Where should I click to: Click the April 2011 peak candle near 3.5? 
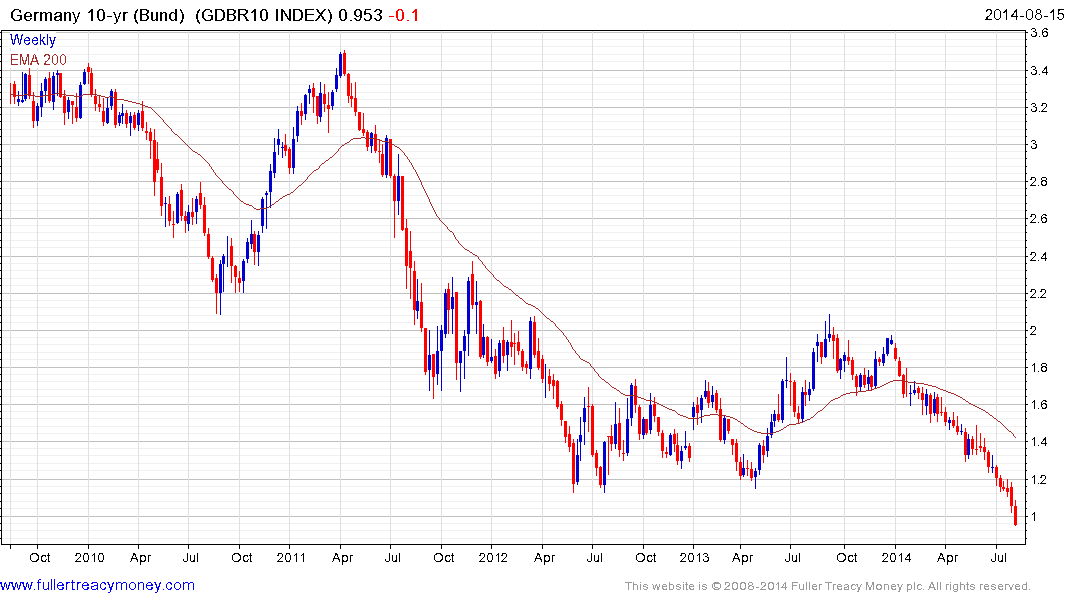(344, 64)
